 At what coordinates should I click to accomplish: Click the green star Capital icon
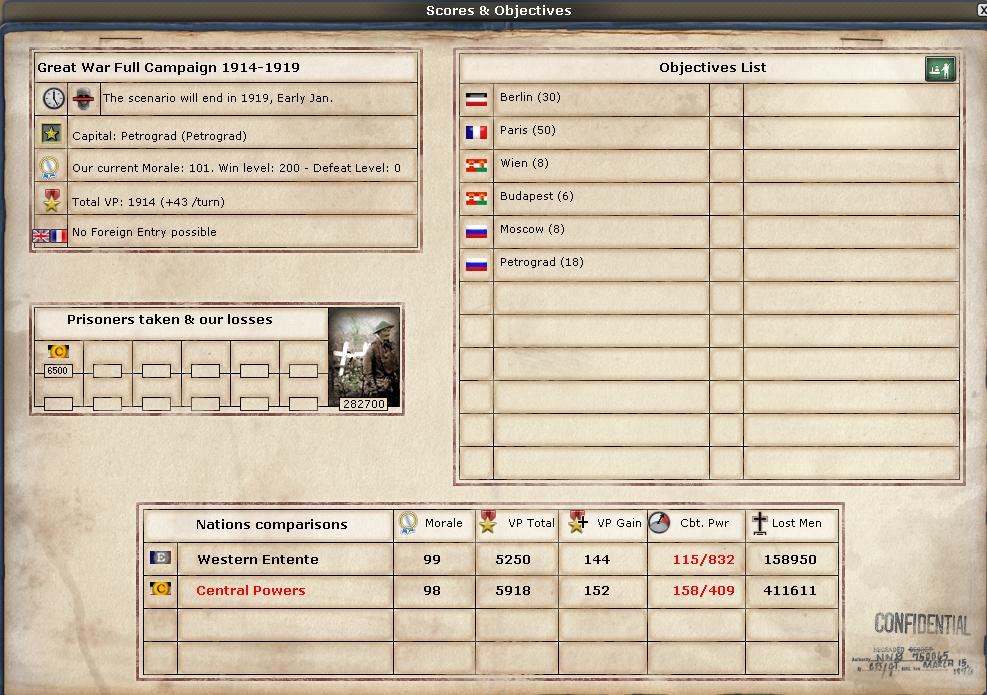point(52,133)
